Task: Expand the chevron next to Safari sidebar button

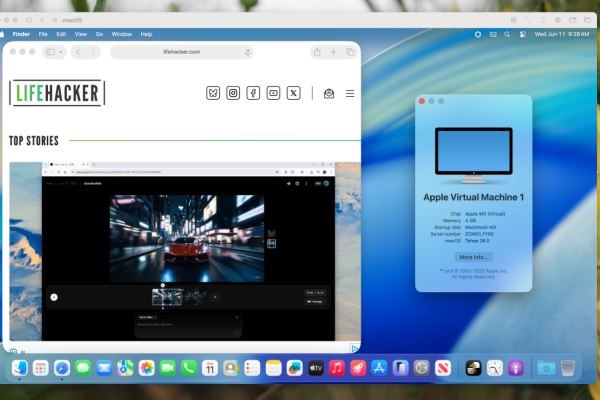Action: click(x=60, y=52)
